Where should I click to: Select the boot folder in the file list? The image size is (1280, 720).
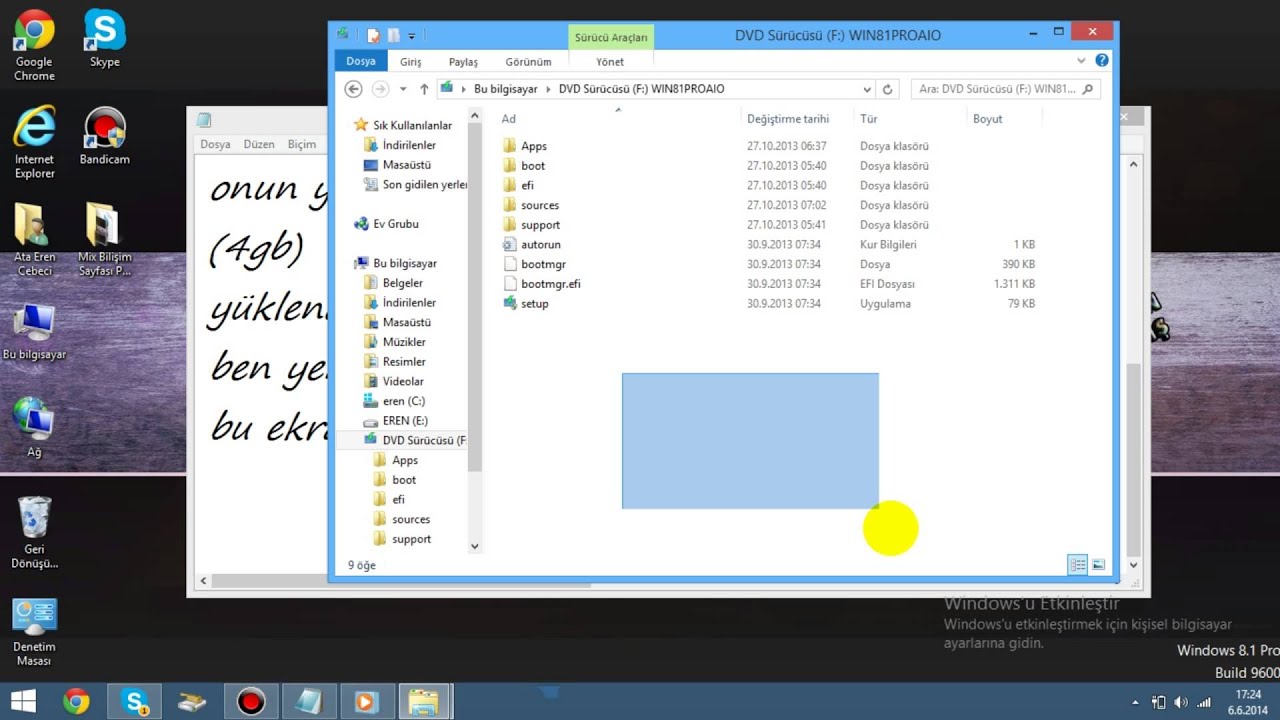(533, 166)
